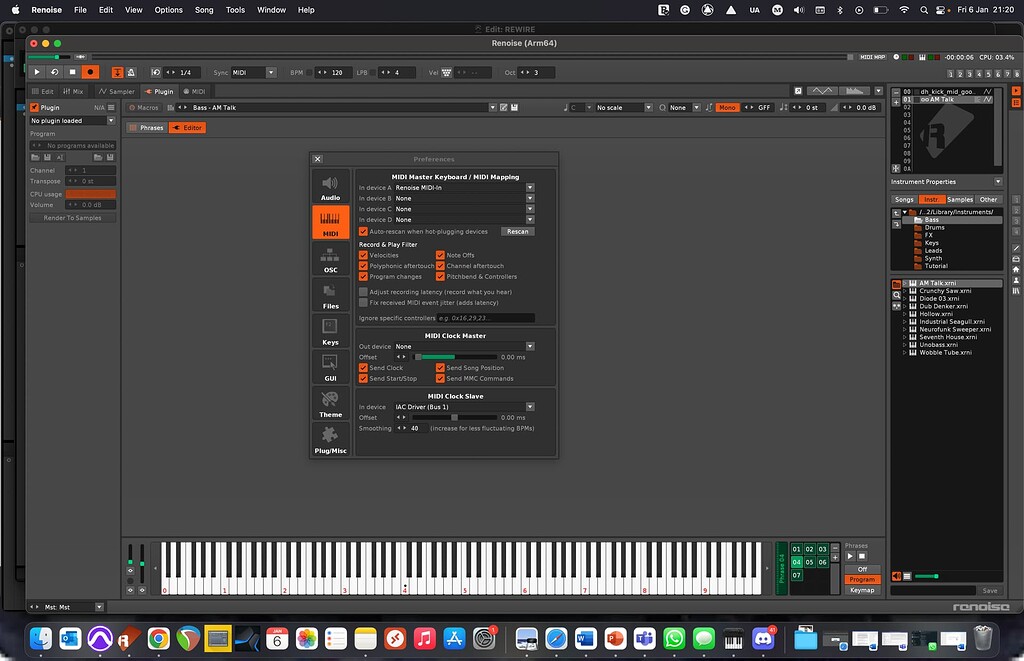1024x661 pixels.
Task: Click the Rescan button
Action: [x=518, y=231]
